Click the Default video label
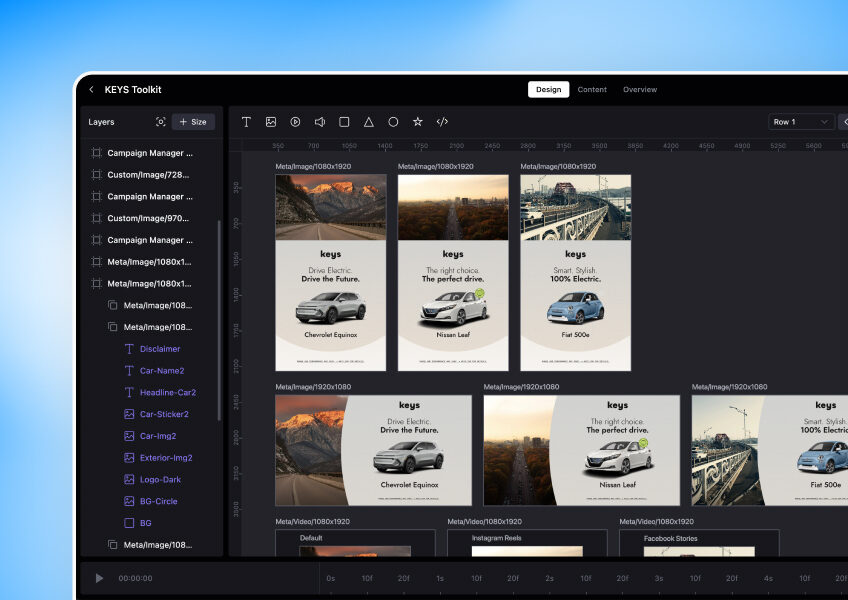This screenshot has height=600, width=848. coord(311,538)
